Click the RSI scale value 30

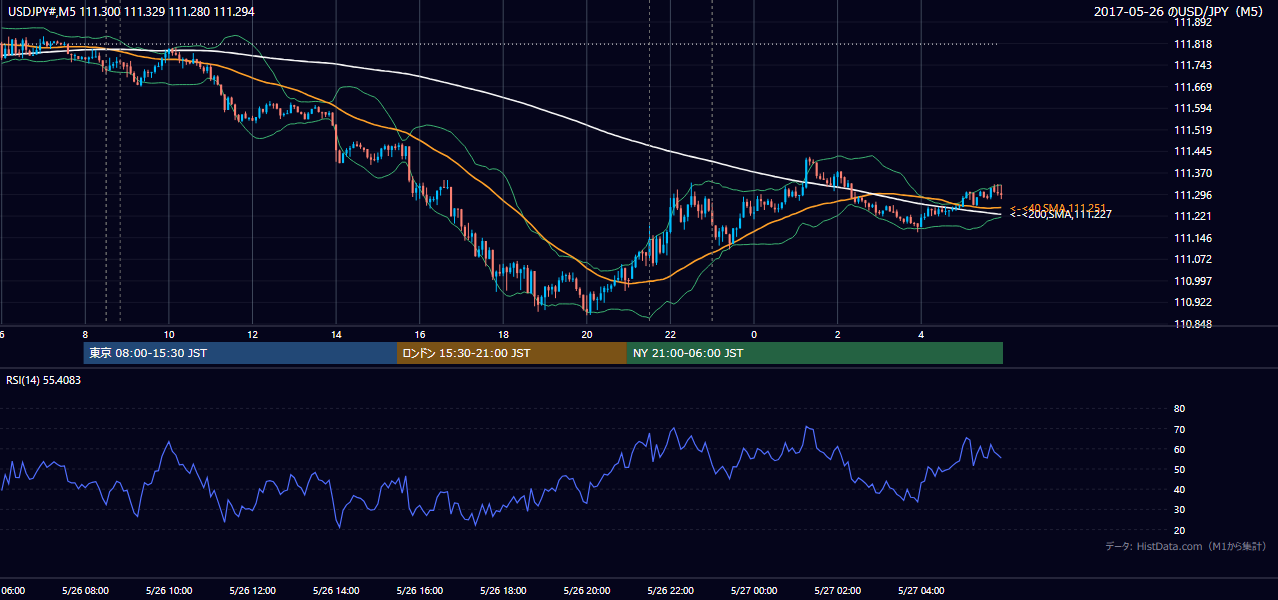coord(1179,510)
